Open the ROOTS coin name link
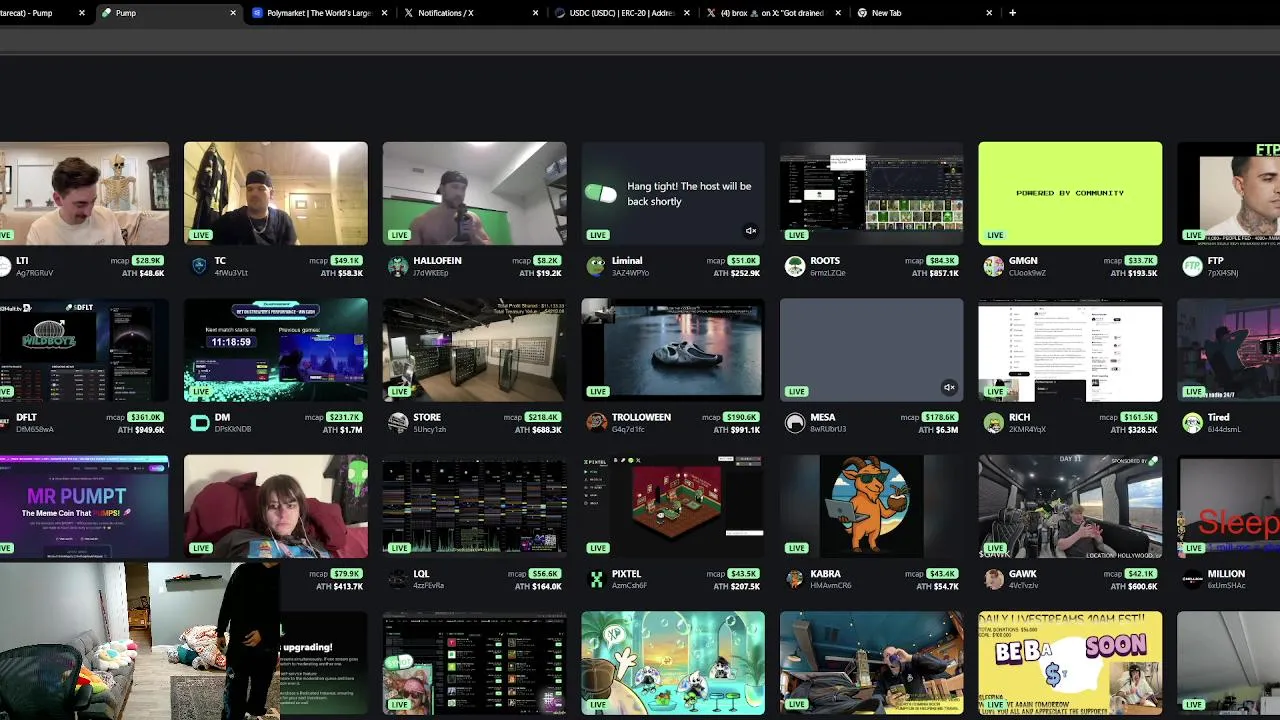 (x=825, y=261)
